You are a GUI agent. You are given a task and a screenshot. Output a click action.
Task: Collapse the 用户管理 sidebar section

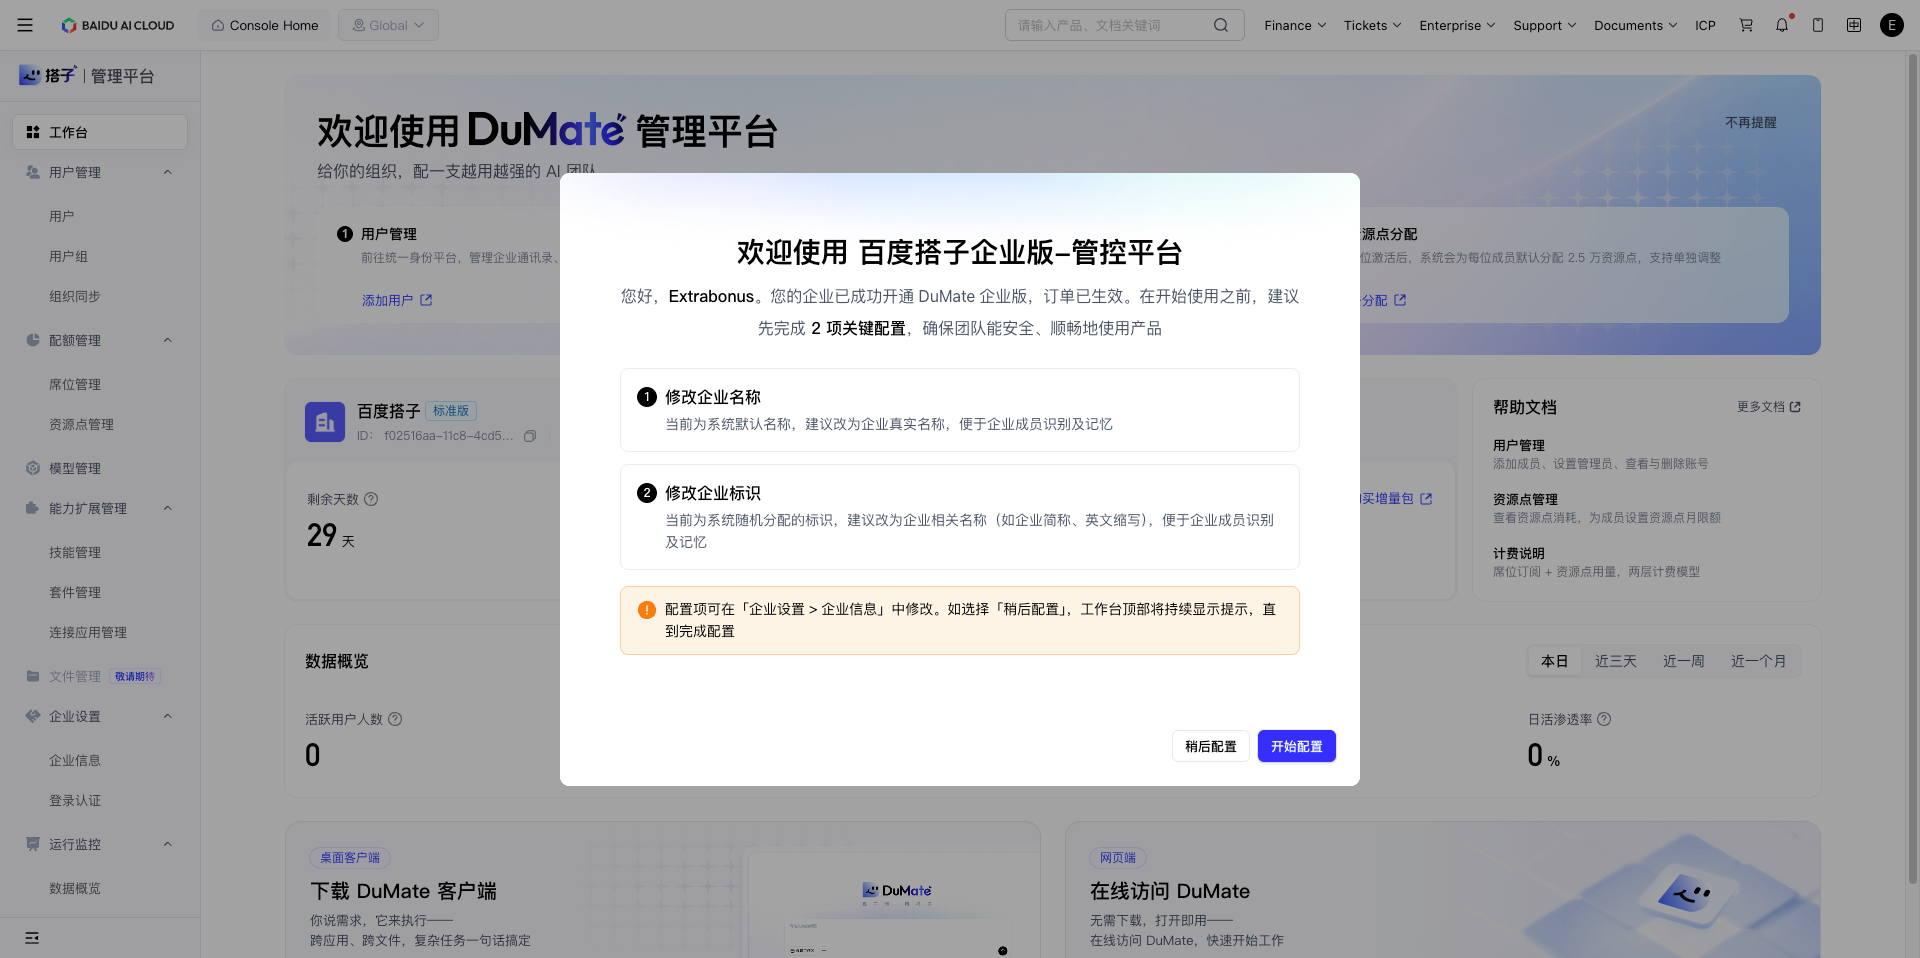click(168, 172)
